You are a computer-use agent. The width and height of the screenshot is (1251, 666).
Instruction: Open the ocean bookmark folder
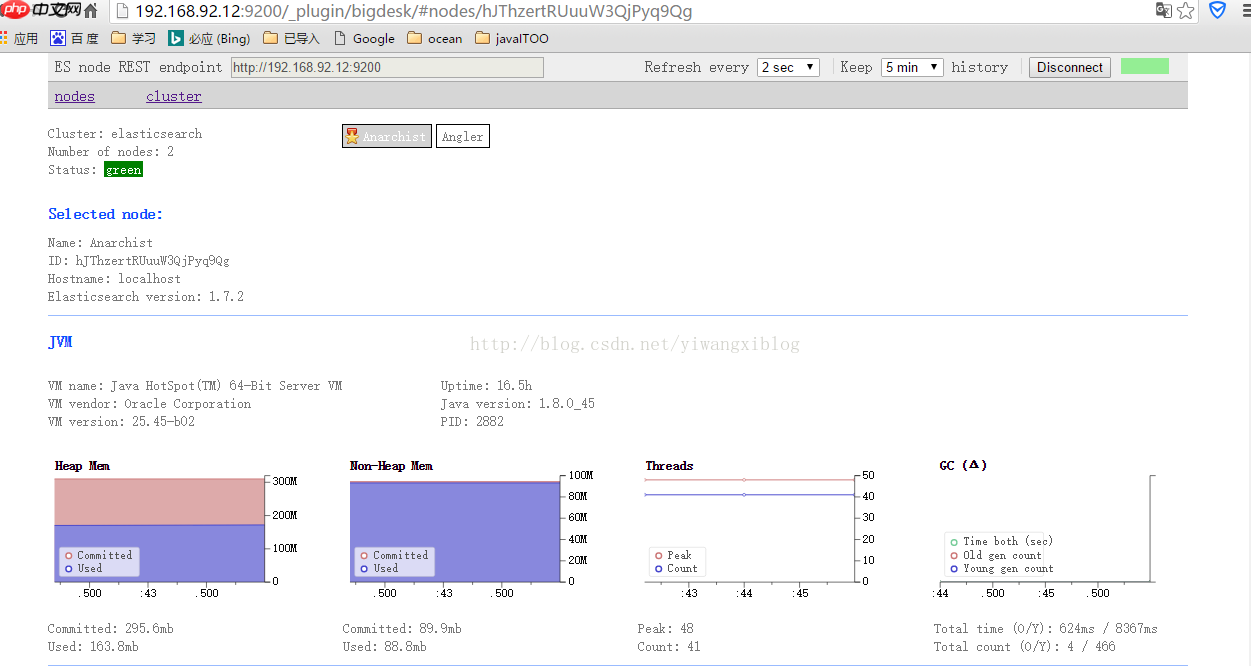(435, 38)
